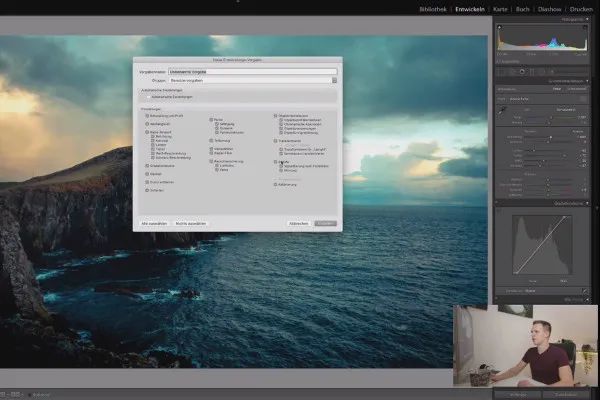600x400 pixels.
Task: Toggle Behandlung und Profil checkbox
Action: 147,116
